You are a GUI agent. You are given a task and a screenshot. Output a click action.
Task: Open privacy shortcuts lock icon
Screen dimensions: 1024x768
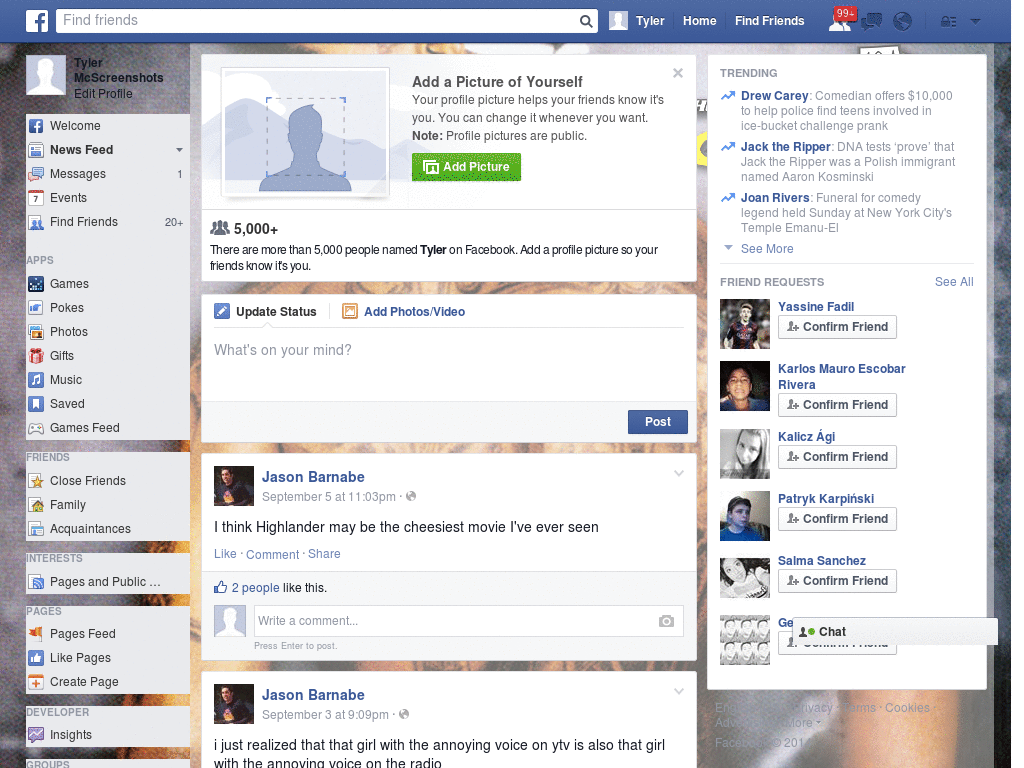coord(948,22)
